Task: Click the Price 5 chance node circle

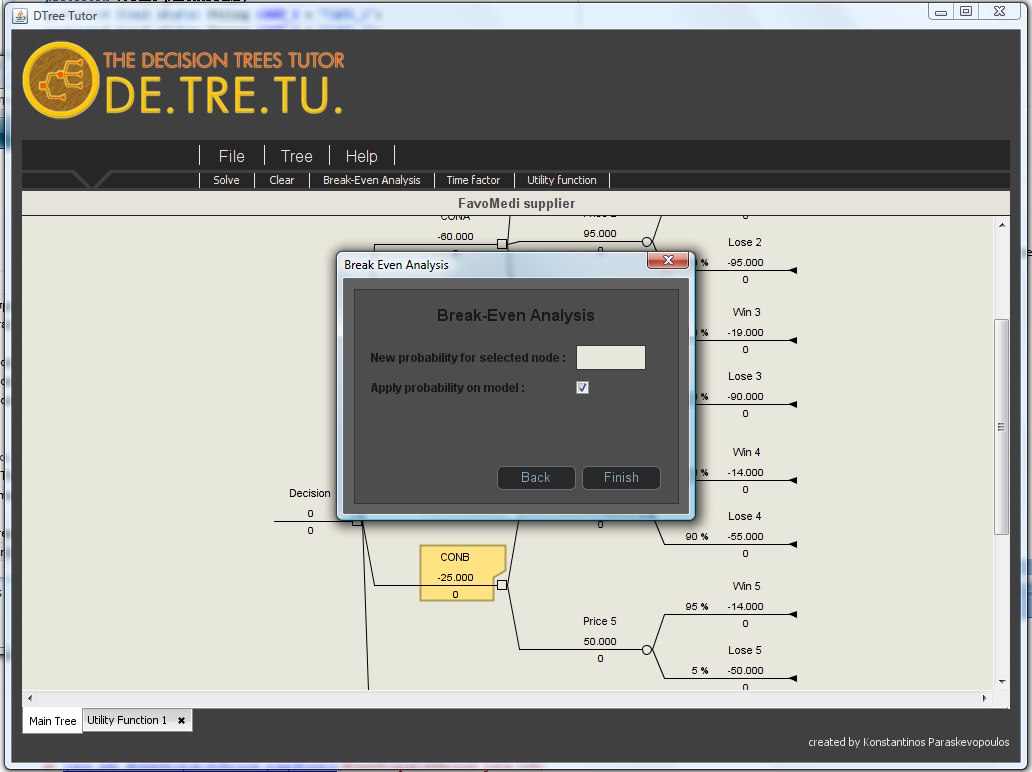Action: click(647, 650)
